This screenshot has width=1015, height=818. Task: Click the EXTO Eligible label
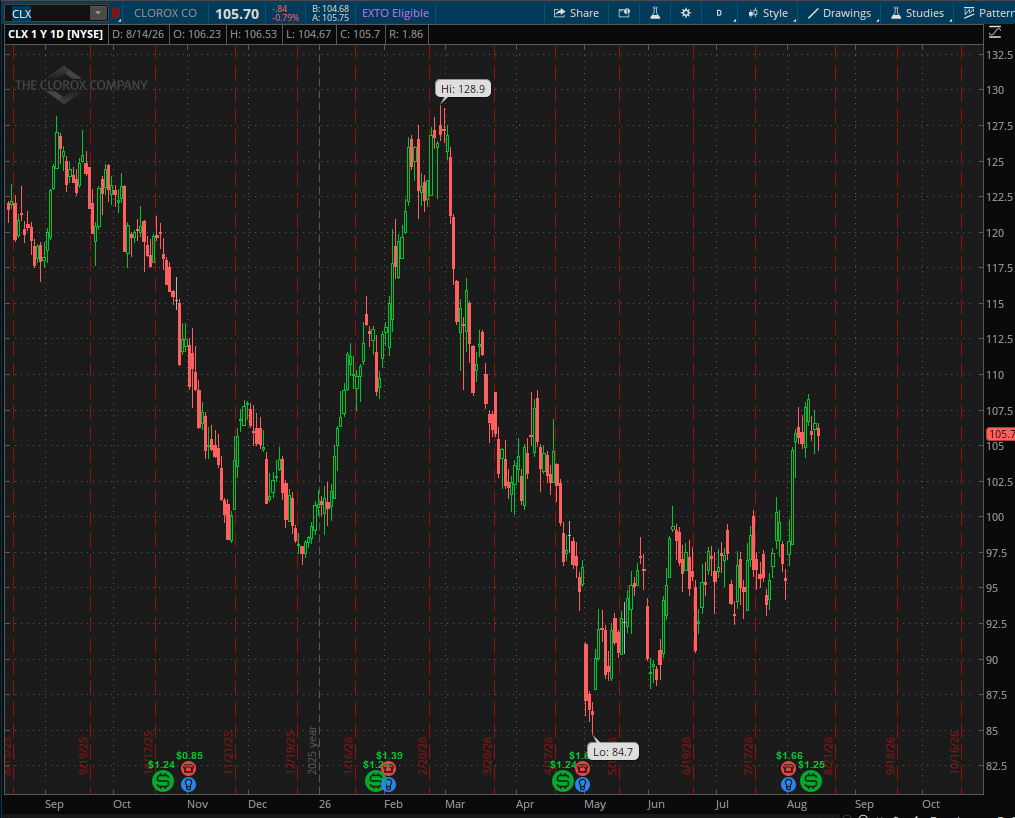[395, 13]
